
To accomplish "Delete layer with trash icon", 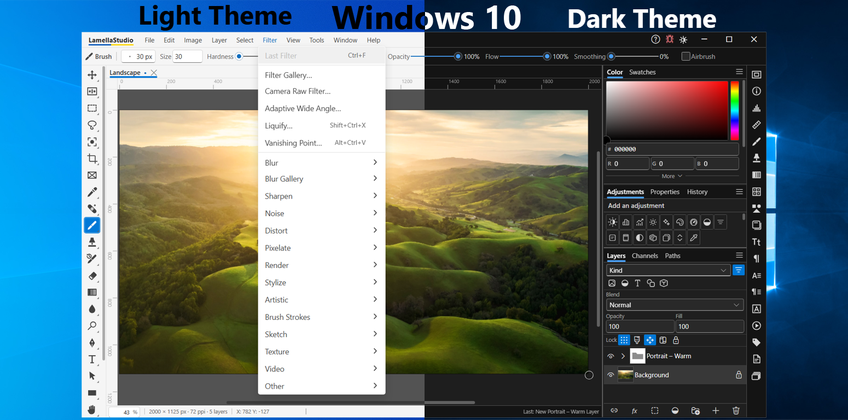I will pyautogui.click(x=736, y=411).
